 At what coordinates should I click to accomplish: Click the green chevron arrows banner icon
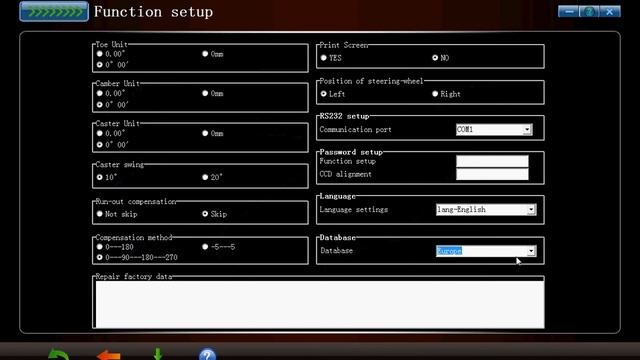coord(54,12)
